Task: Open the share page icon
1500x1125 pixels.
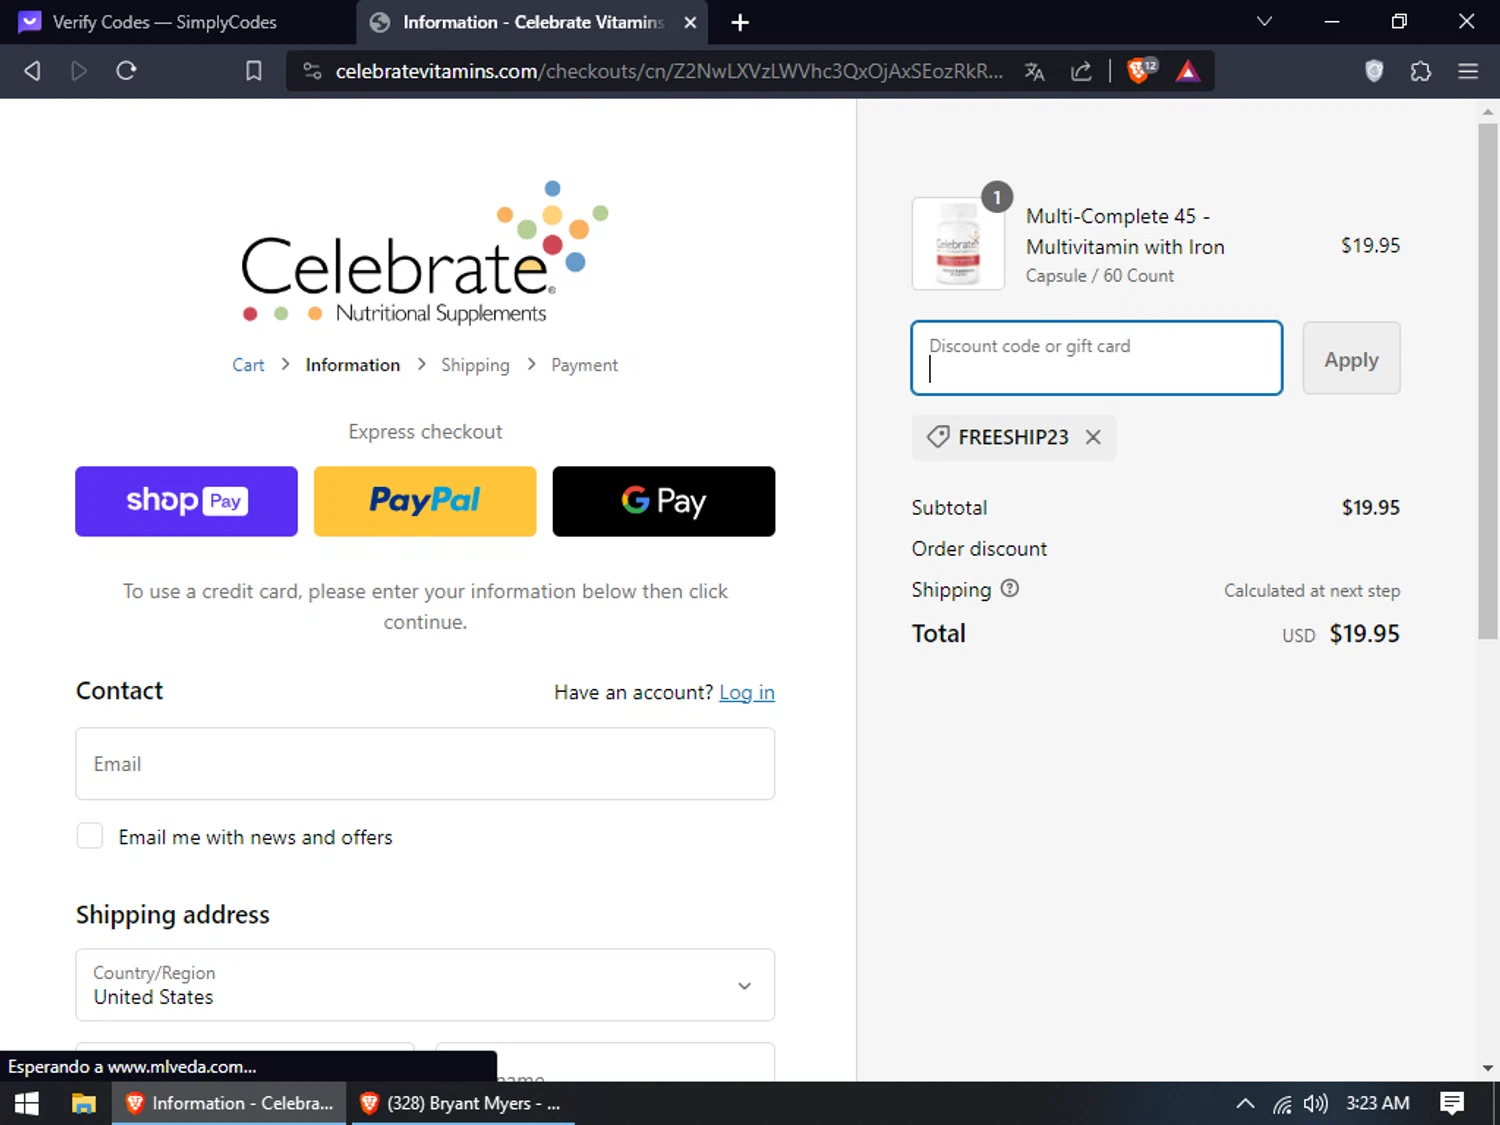Action: point(1081,71)
